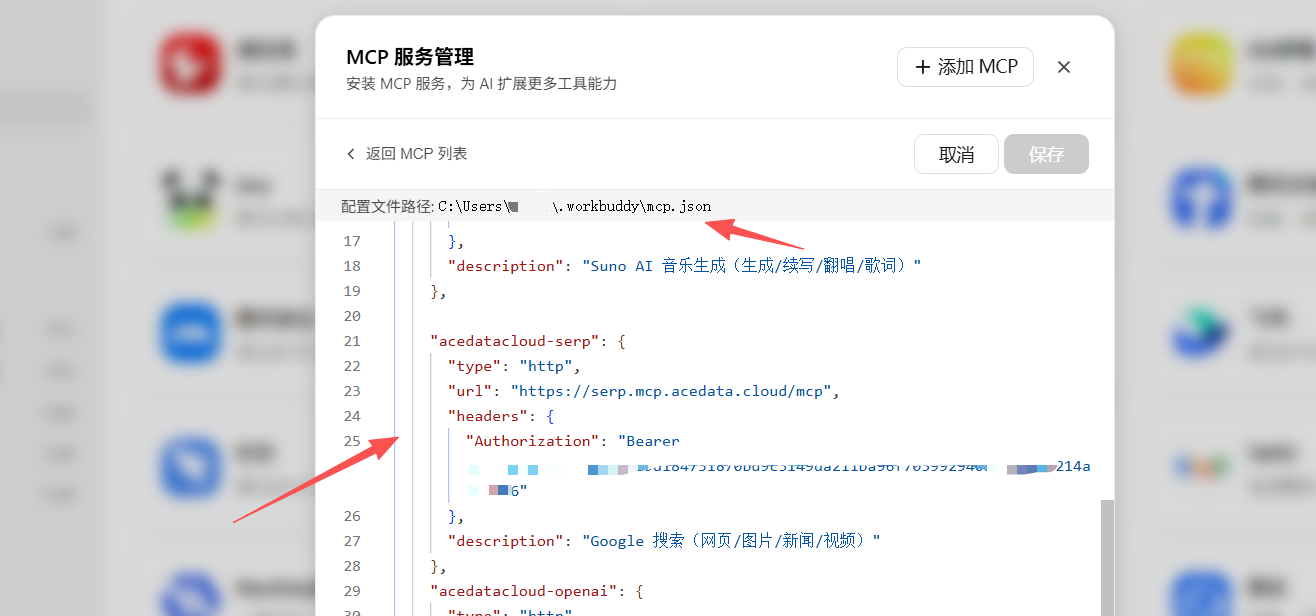This screenshot has height=616, width=1316.
Task: Click the "Authorization" key on line 25
Action: [533, 441]
